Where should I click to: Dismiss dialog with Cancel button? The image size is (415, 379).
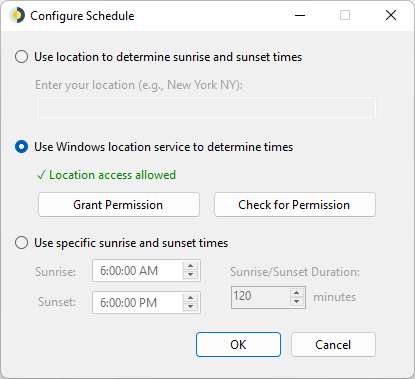click(333, 344)
